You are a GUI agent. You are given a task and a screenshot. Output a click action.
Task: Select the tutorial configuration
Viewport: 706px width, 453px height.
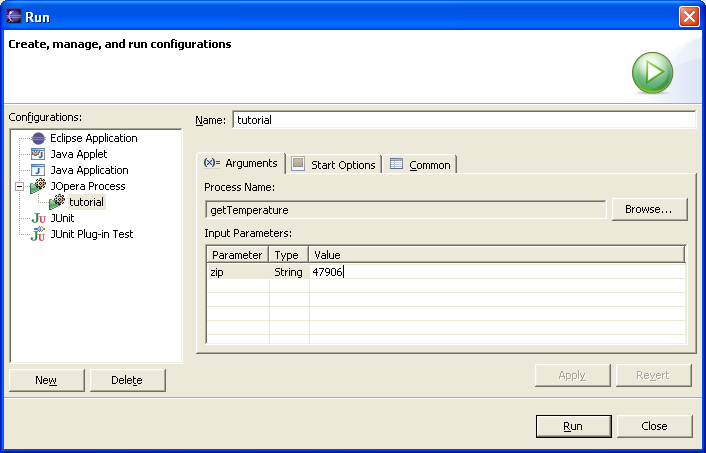(x=86, y=202)
